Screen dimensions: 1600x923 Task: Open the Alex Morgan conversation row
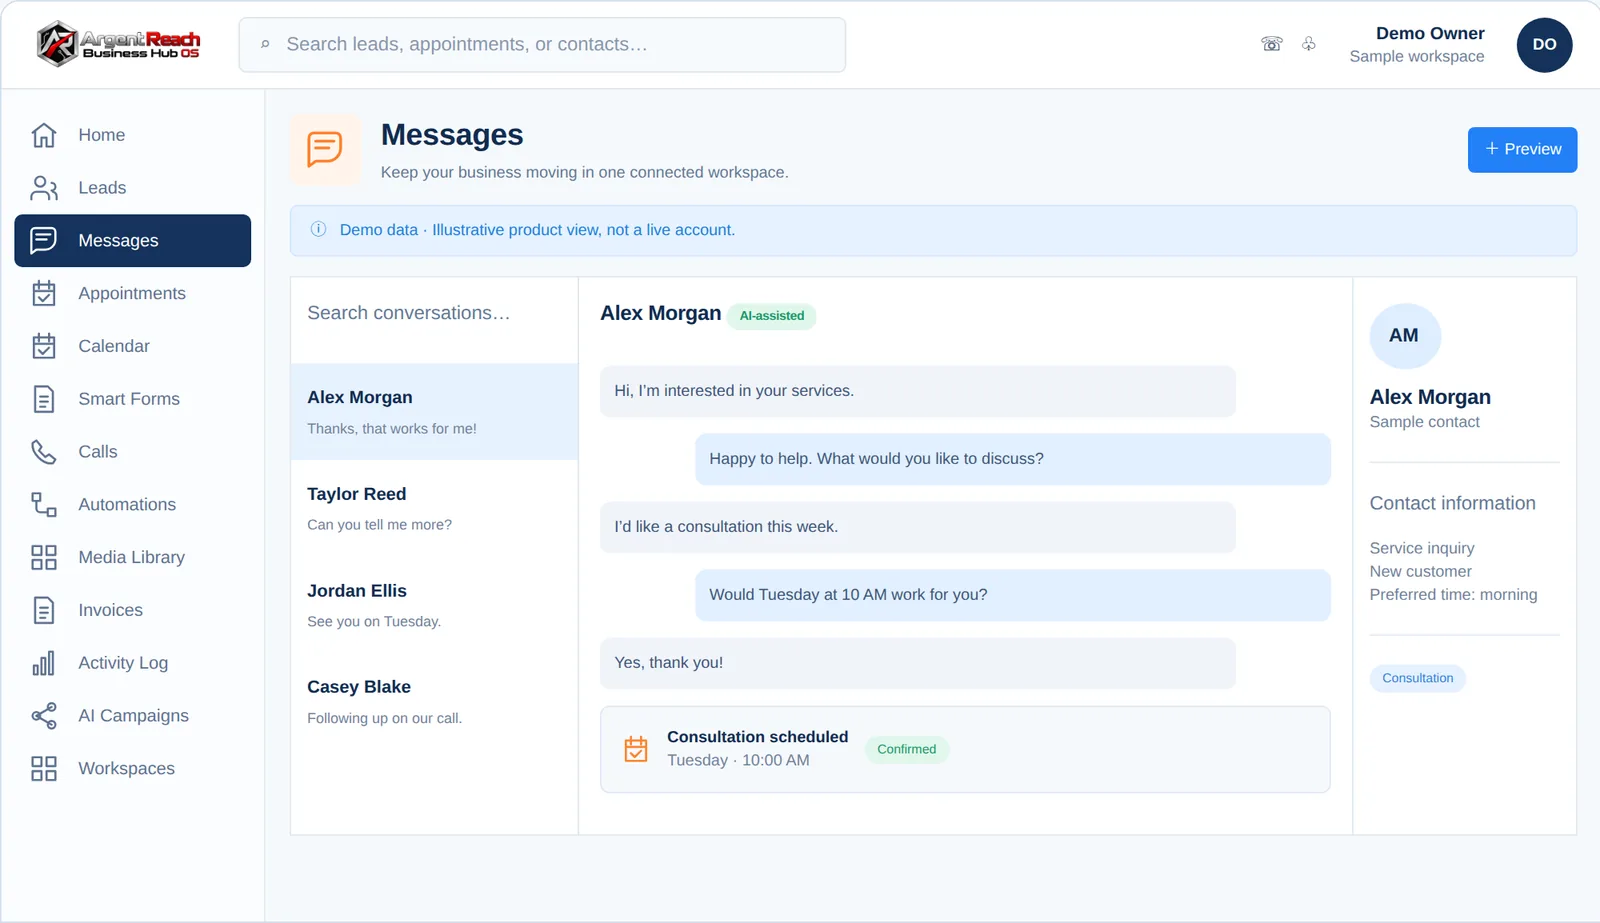click(x=434, y=412)
